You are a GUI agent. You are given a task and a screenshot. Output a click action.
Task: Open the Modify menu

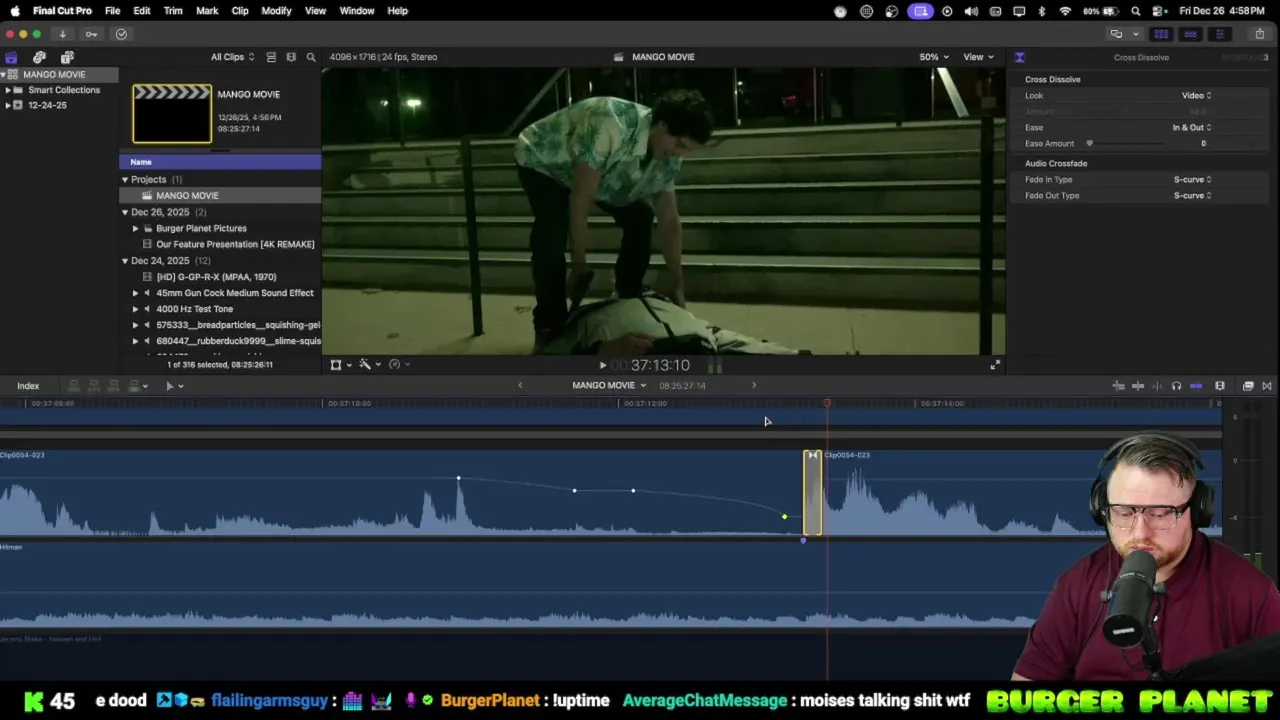(x=276, y=11)
